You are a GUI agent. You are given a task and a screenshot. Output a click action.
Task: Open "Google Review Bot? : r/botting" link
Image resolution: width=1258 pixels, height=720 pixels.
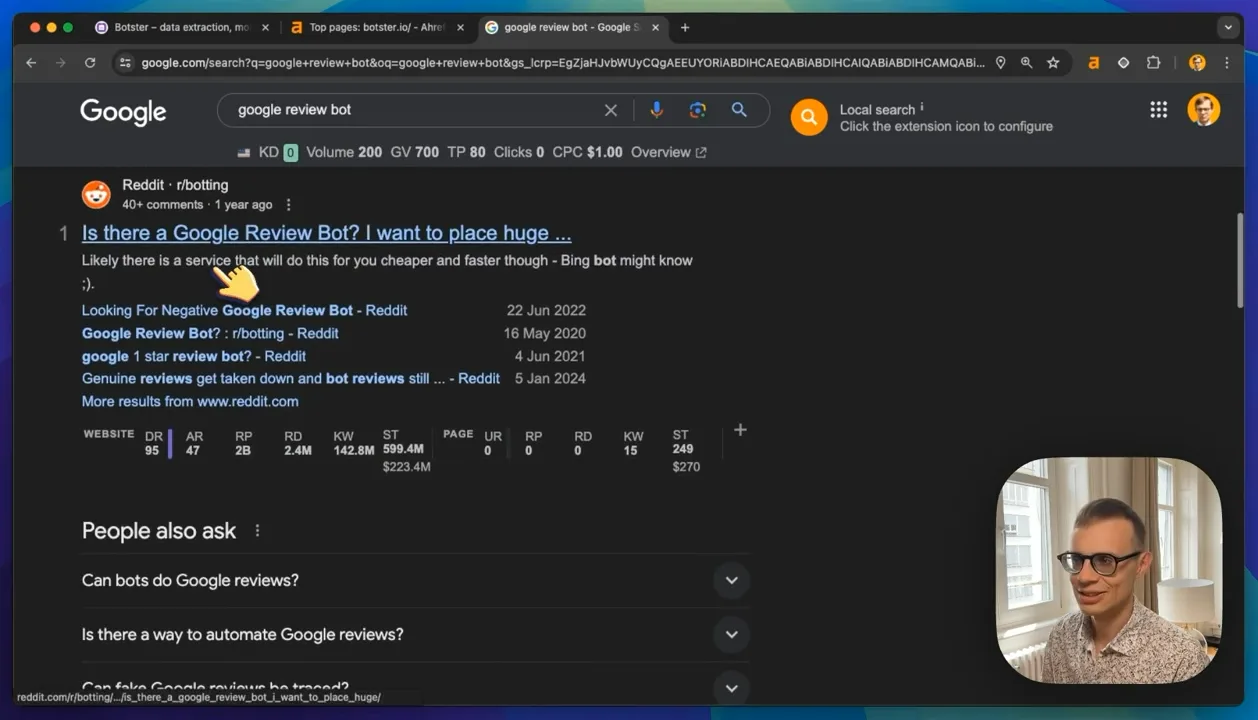(210, 333)
